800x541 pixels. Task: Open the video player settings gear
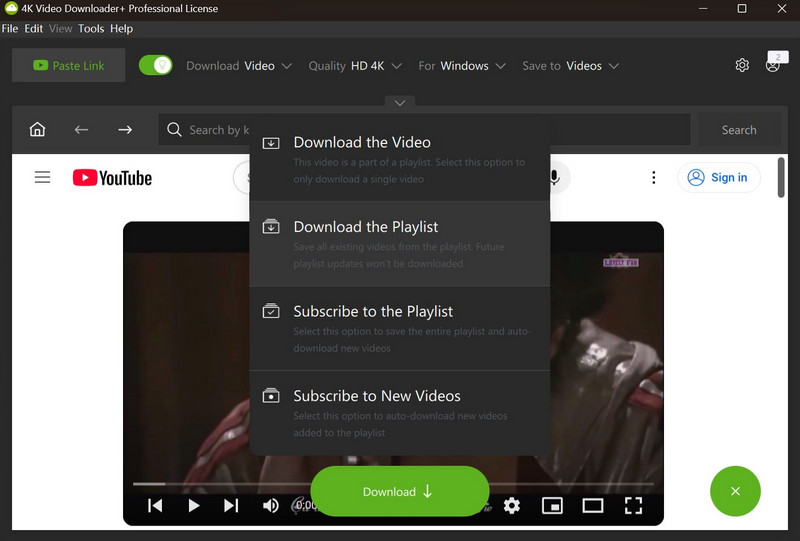click(x=512, y=505)
